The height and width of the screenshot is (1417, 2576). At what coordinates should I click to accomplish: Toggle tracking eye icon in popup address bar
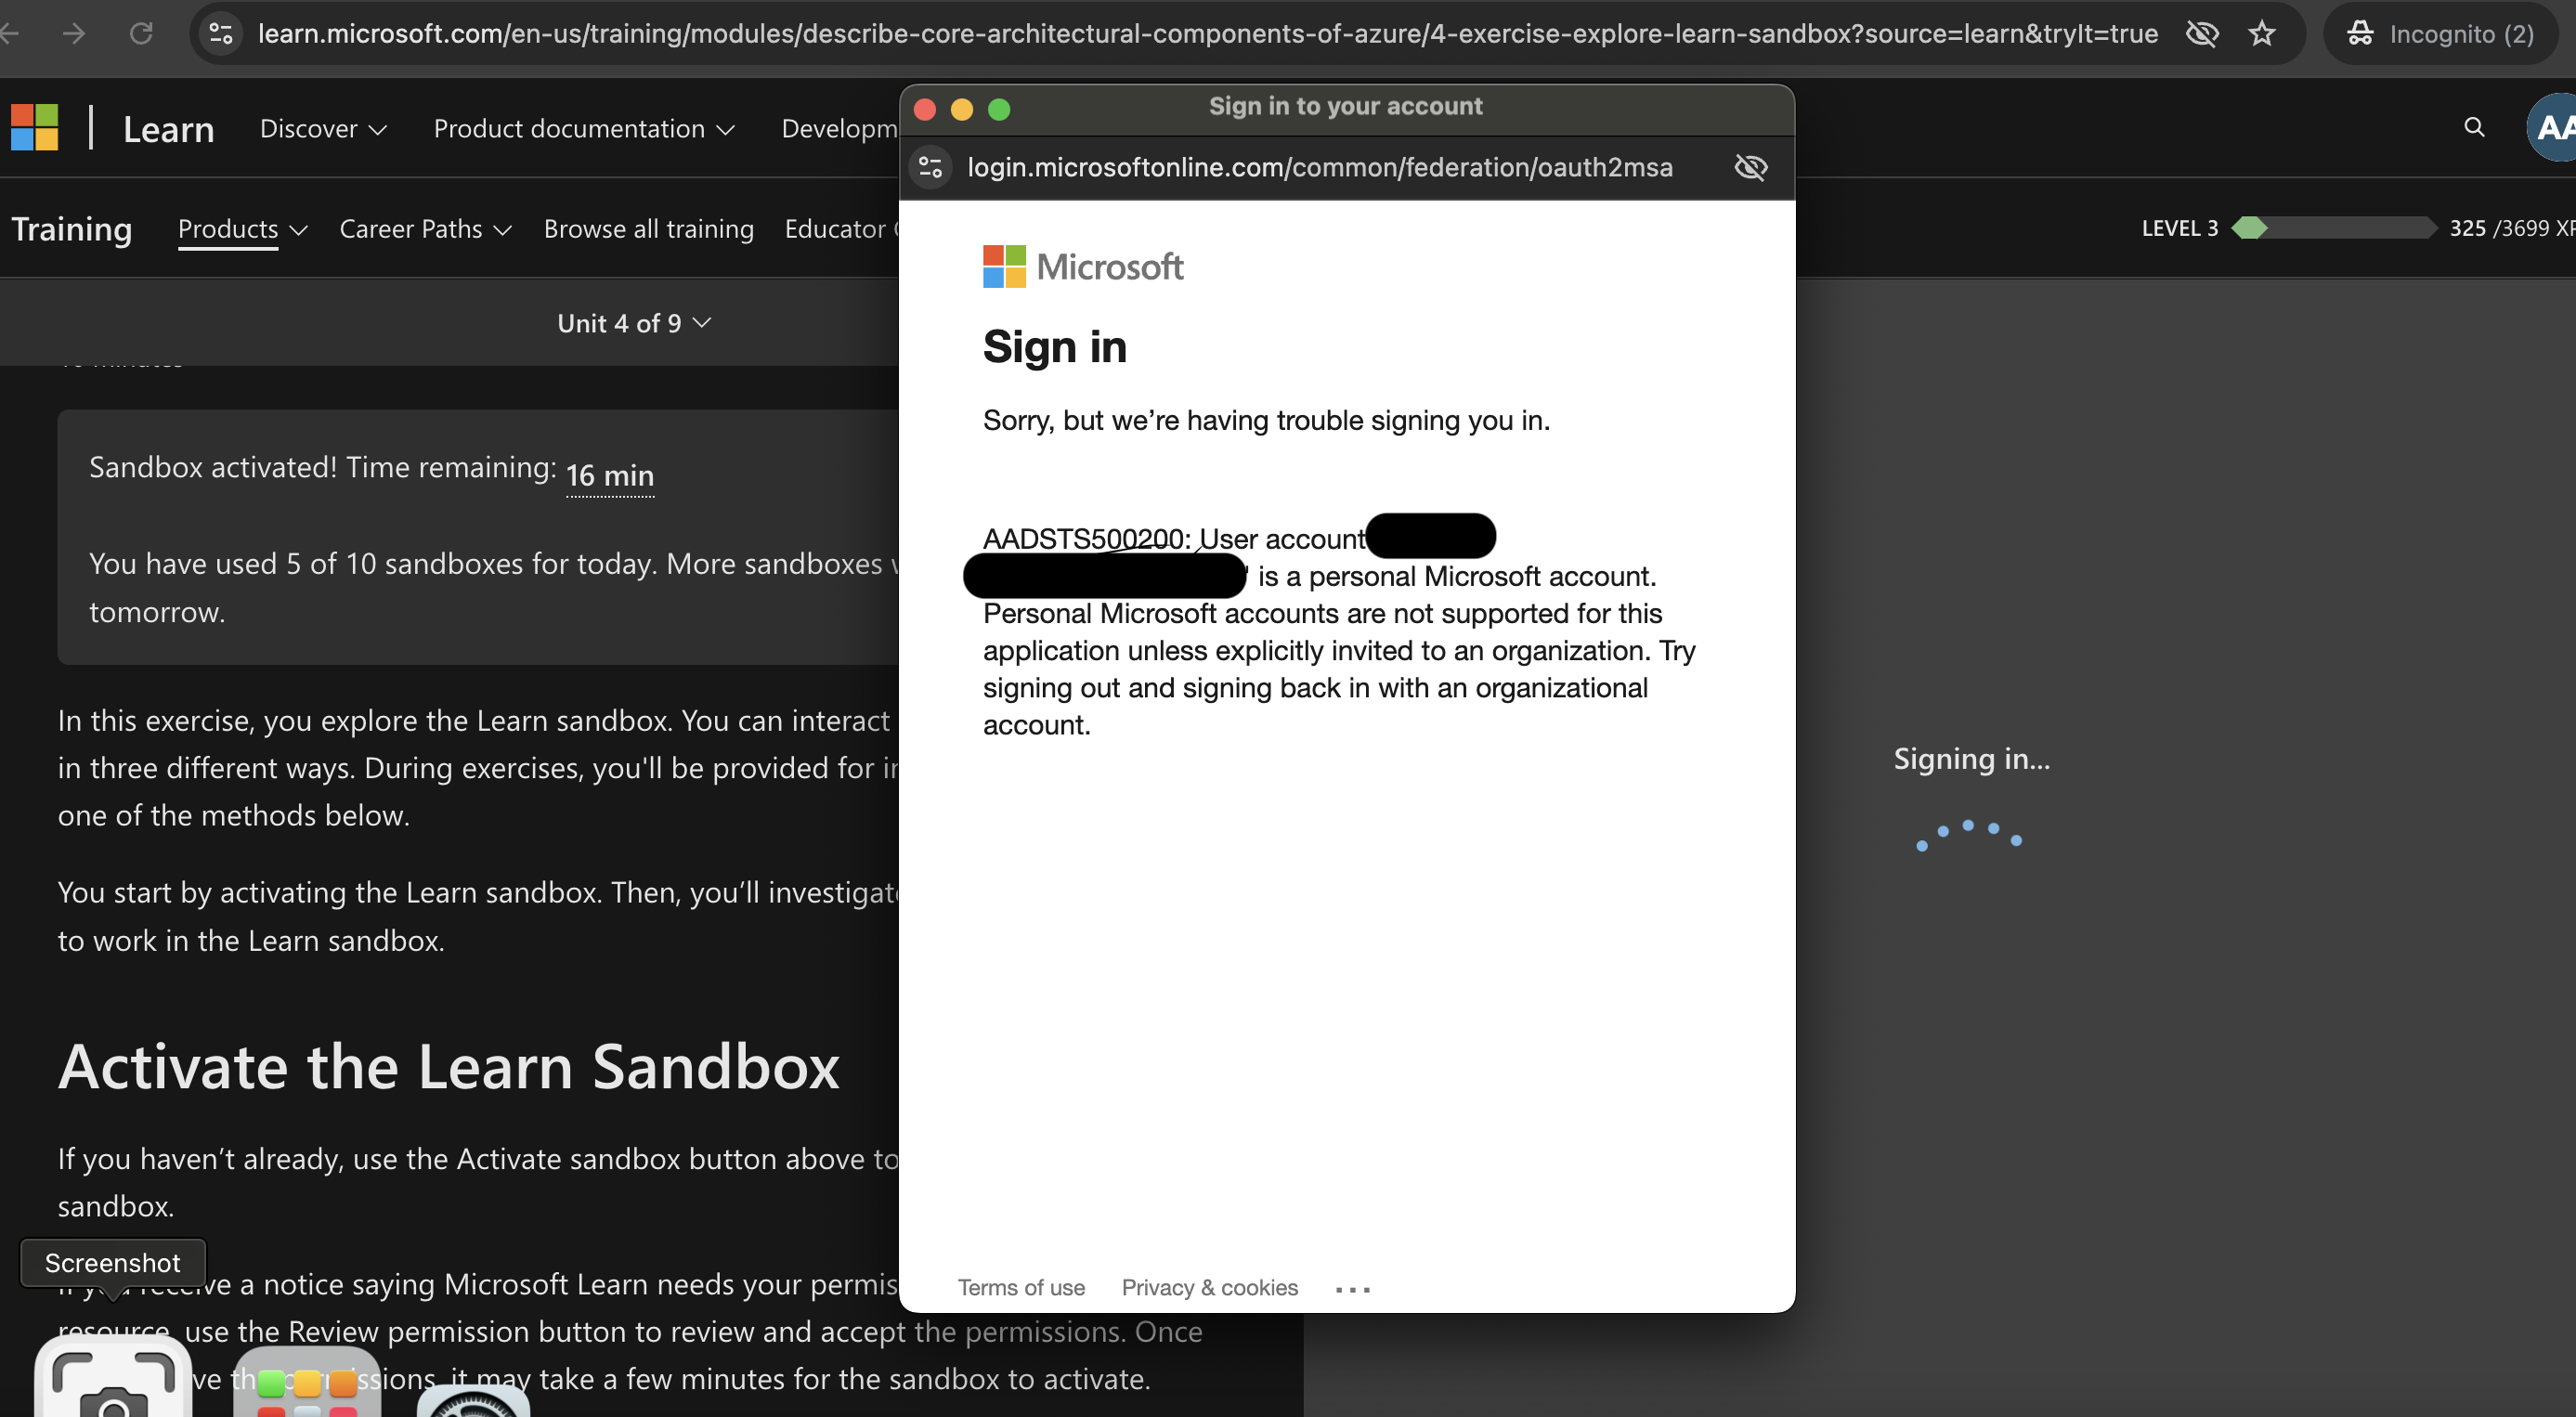click(x=1750, y=167)
